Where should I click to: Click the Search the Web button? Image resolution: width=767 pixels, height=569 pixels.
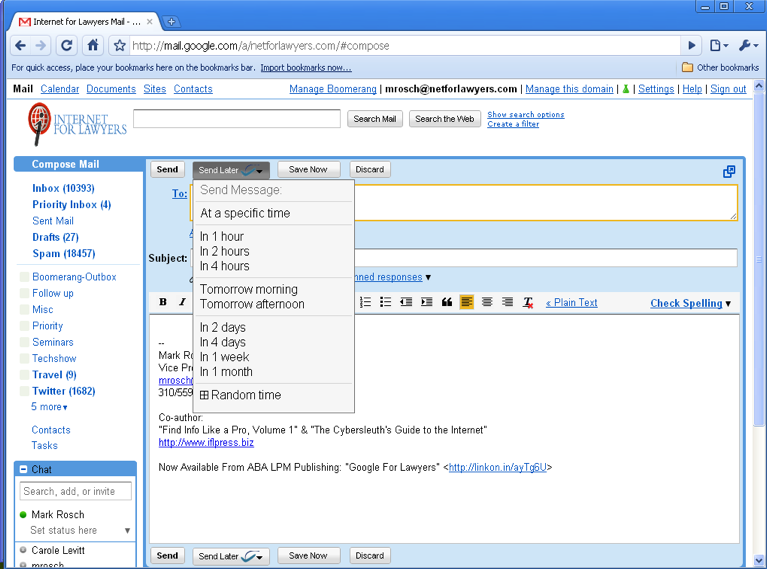[445, 119]
